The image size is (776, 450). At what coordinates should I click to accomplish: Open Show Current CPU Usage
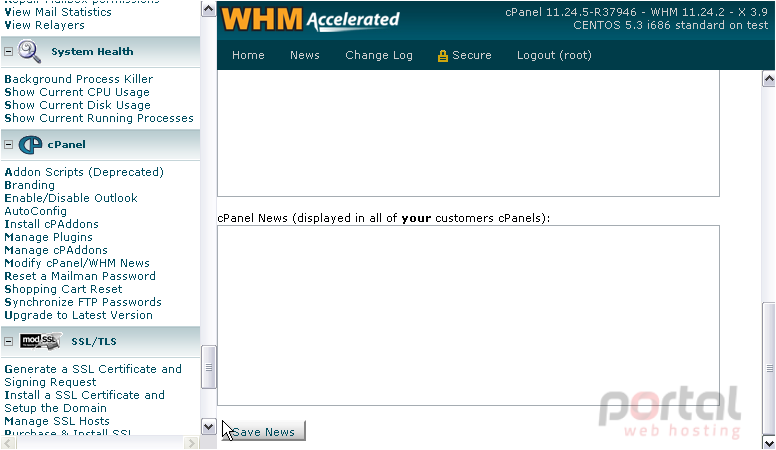77,92
